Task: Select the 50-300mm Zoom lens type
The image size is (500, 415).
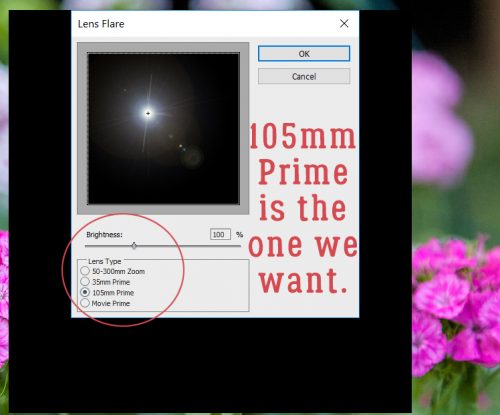Action: pyautogui.click(x=85, y=271)
